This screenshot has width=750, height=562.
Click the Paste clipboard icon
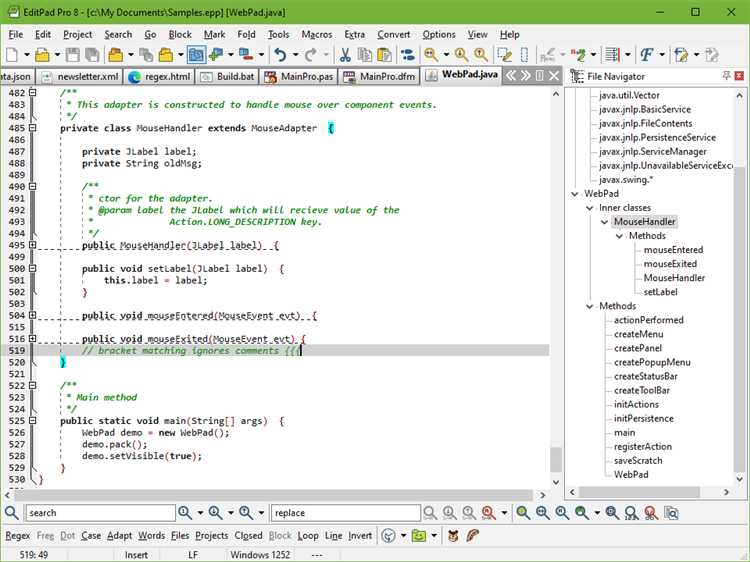385,55
